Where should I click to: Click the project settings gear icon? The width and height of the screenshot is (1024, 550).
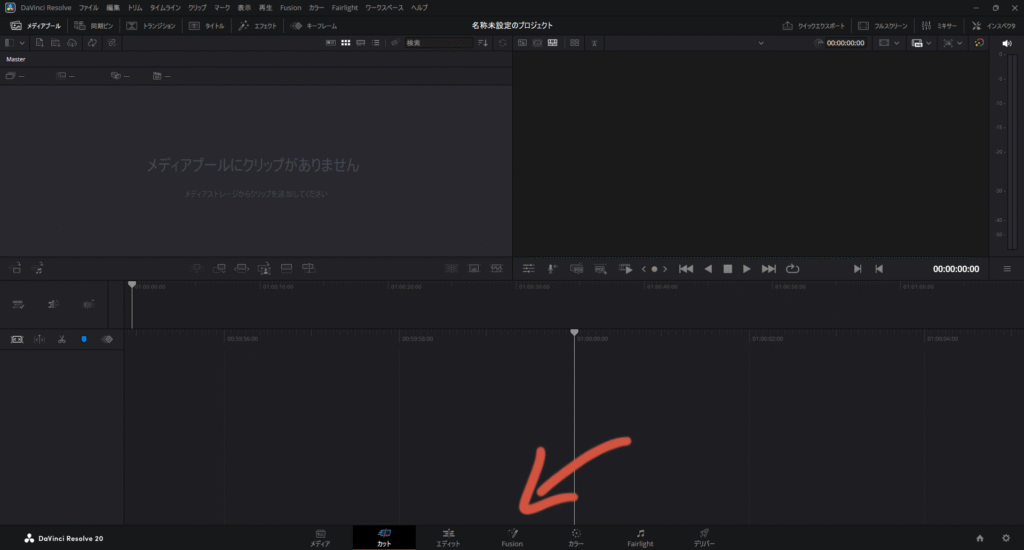1005,538
